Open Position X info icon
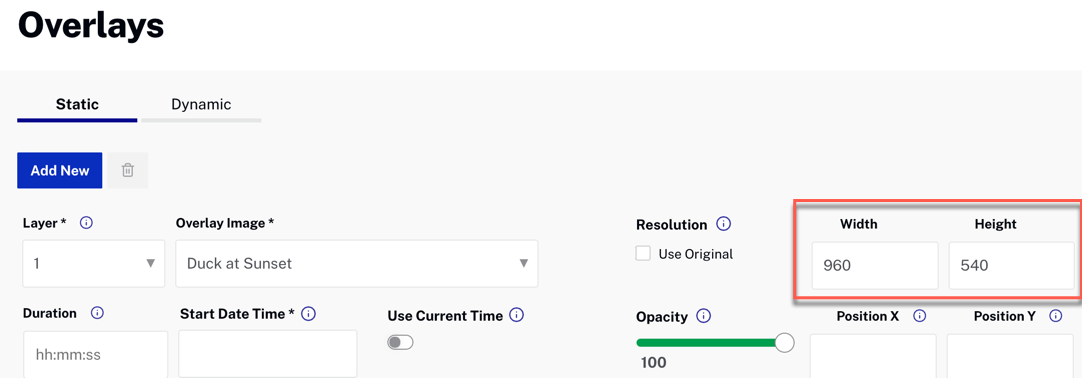1082x378 pixels. click(919, 316)
